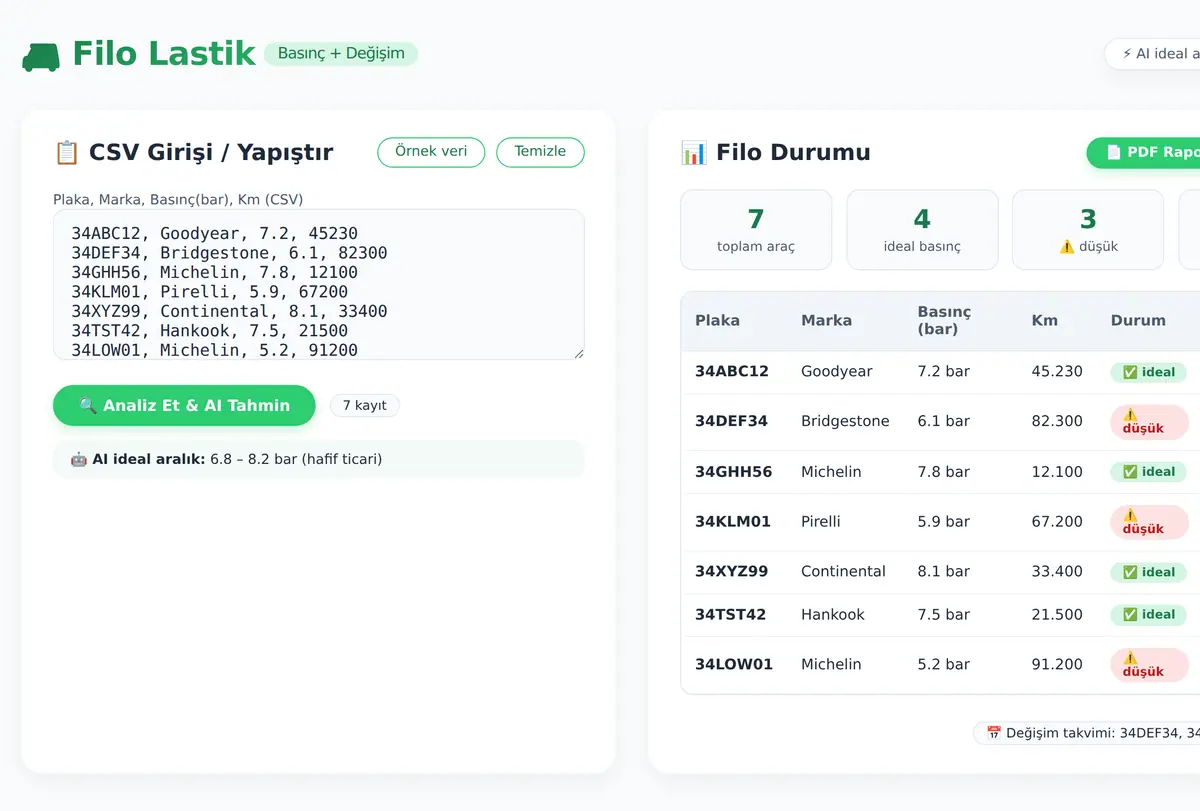
Task: Click the Değişim takvimi schedule pill
Action: coord(1087,733)
